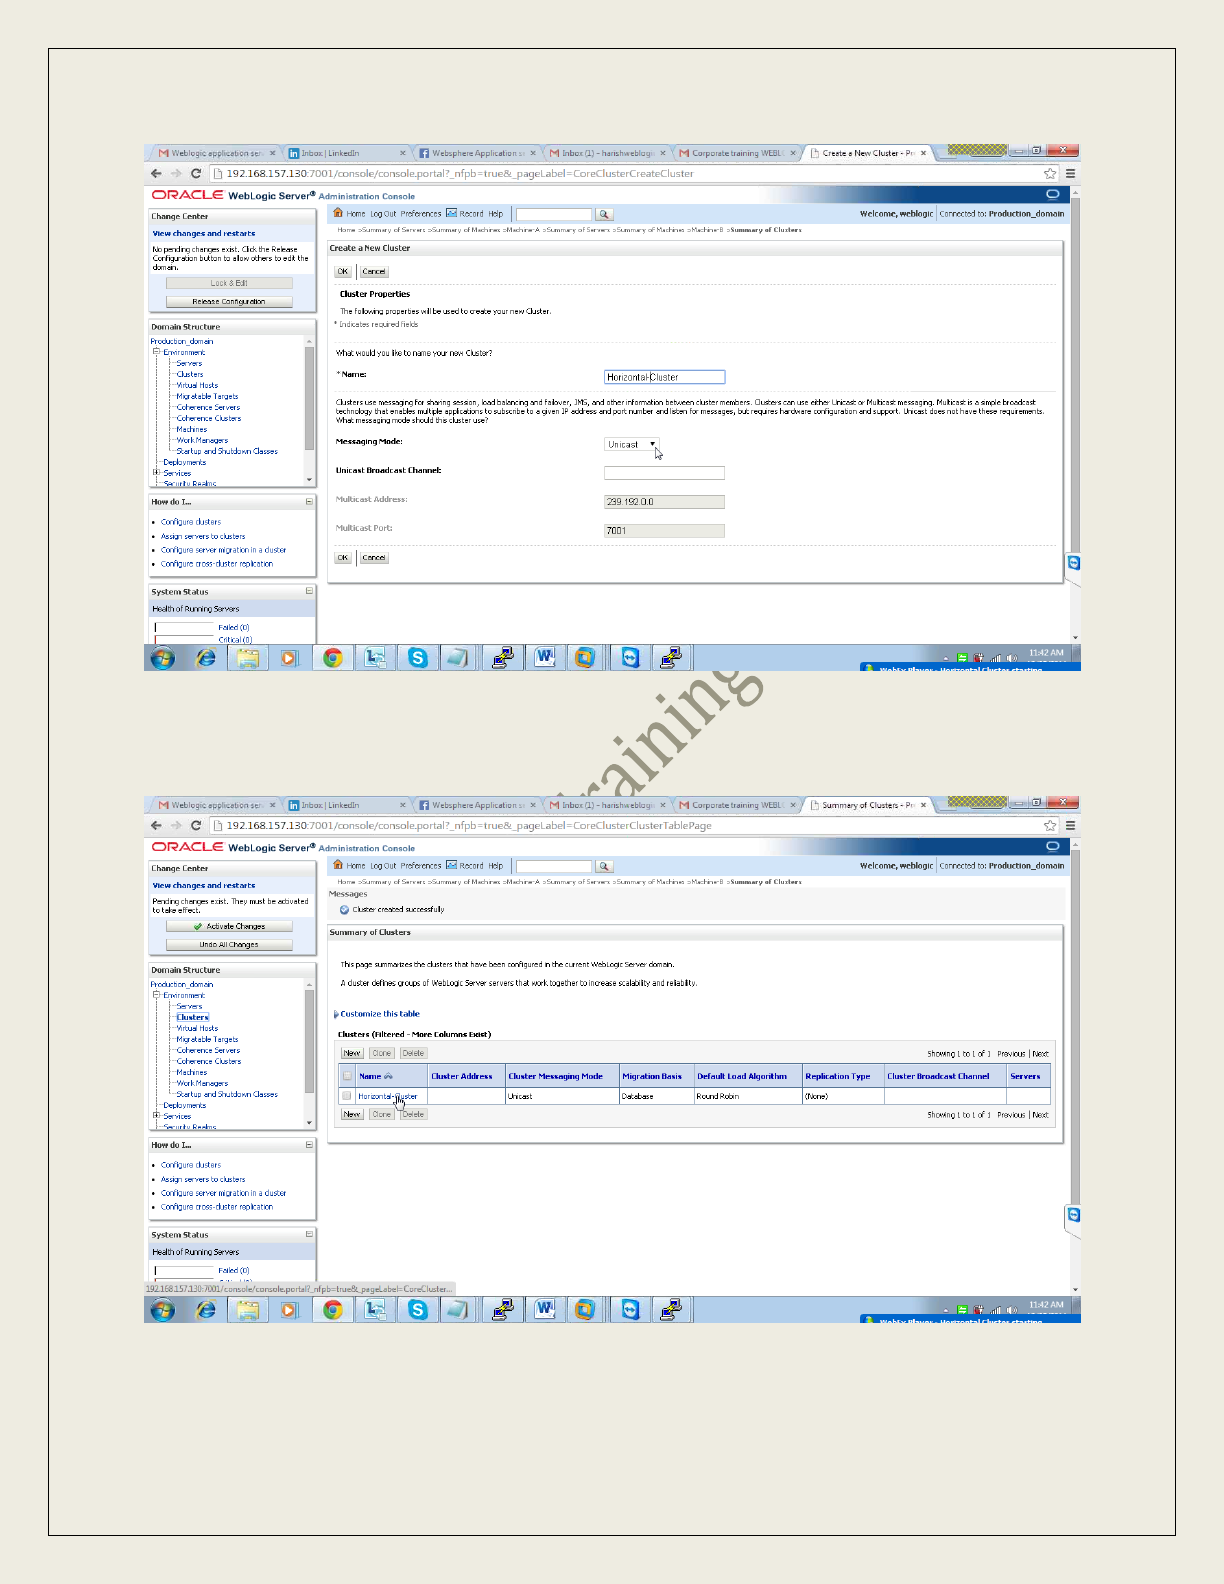Switch to Websphere Application tab in Create a New Cluster browser
Viewport: 1224px width, 1584px height.
[477, 153]
